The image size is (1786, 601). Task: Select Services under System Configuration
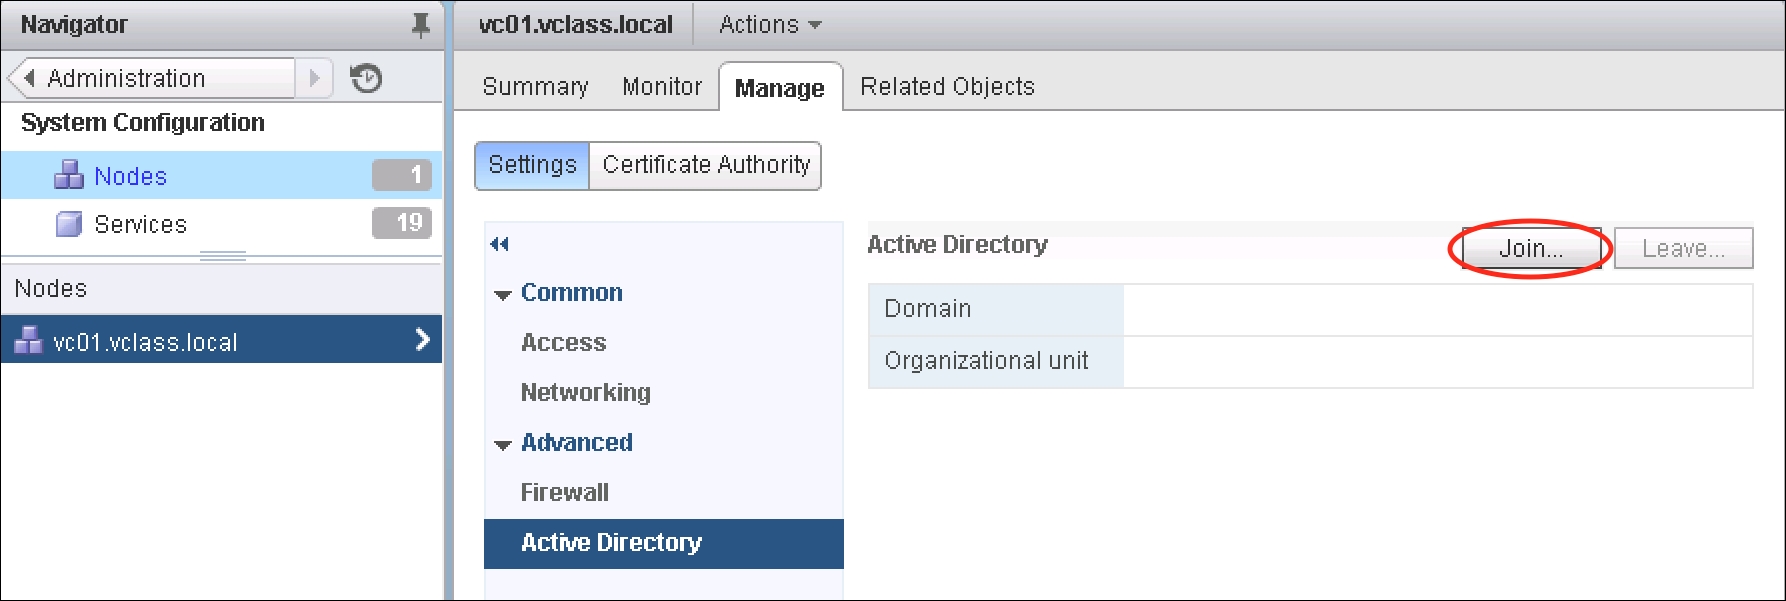point(221,224)
